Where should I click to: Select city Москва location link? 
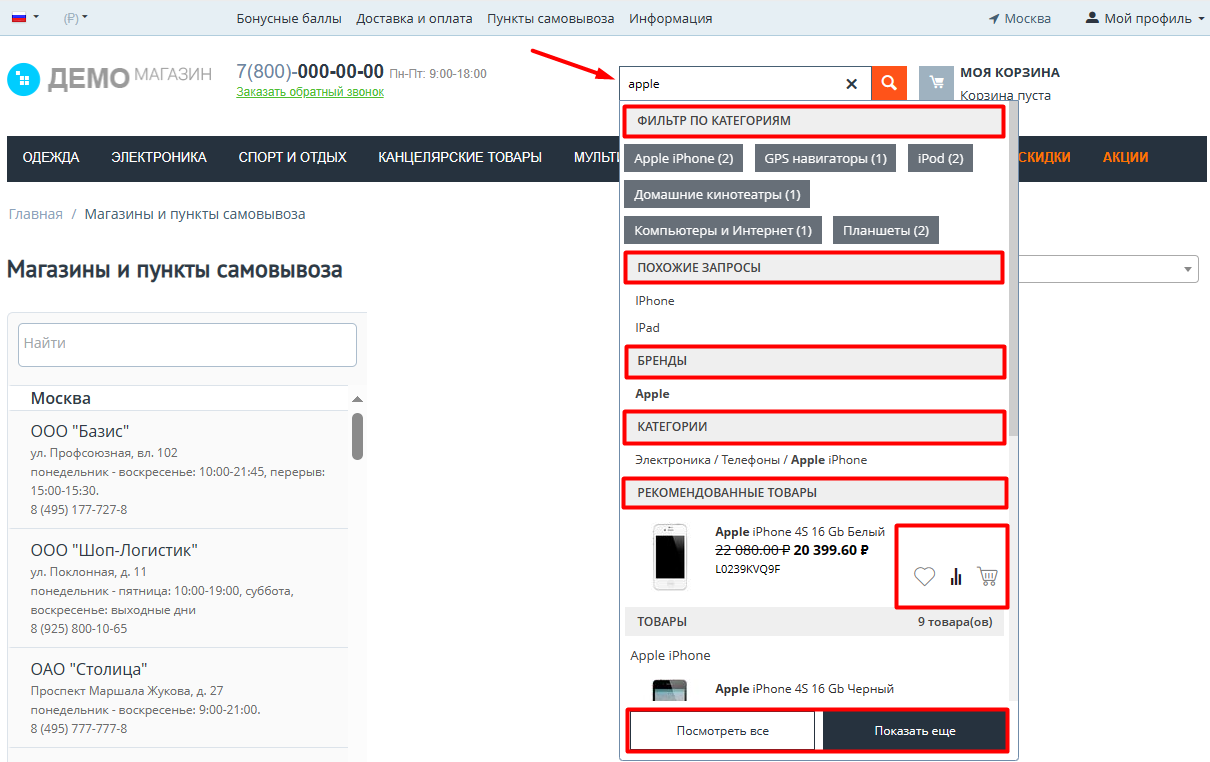tap(1019, 18)
